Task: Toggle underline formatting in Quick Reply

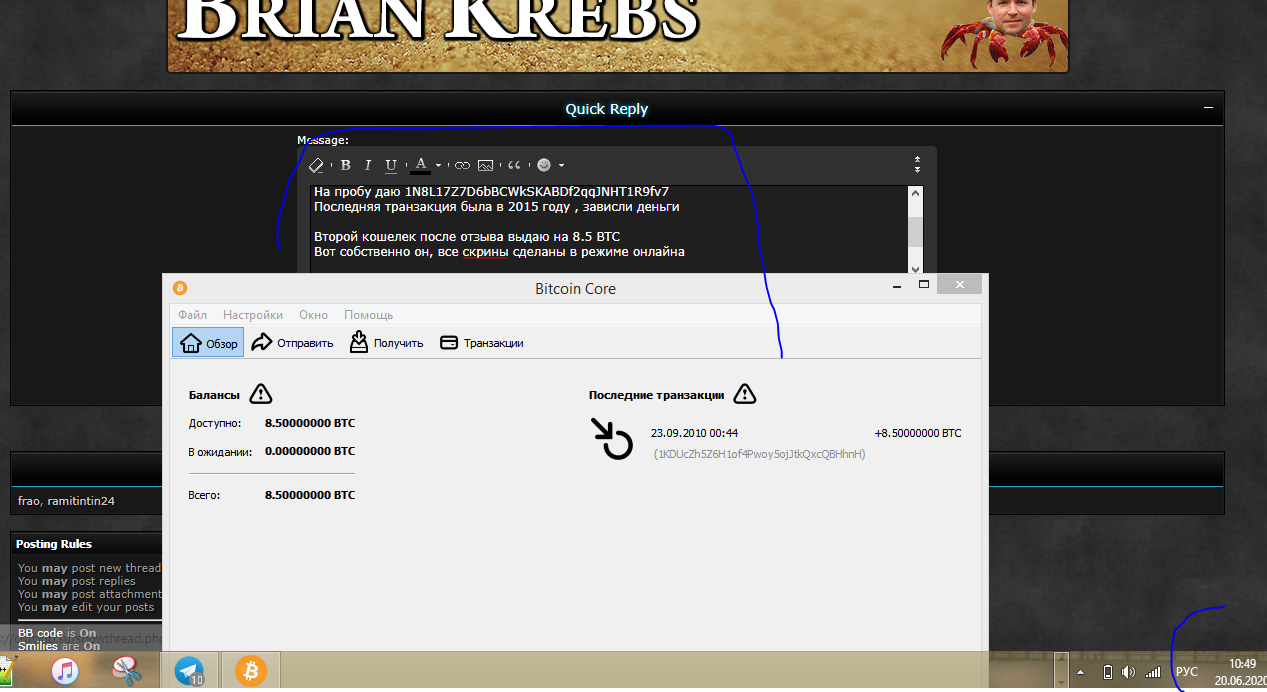Action: [391, 165]
